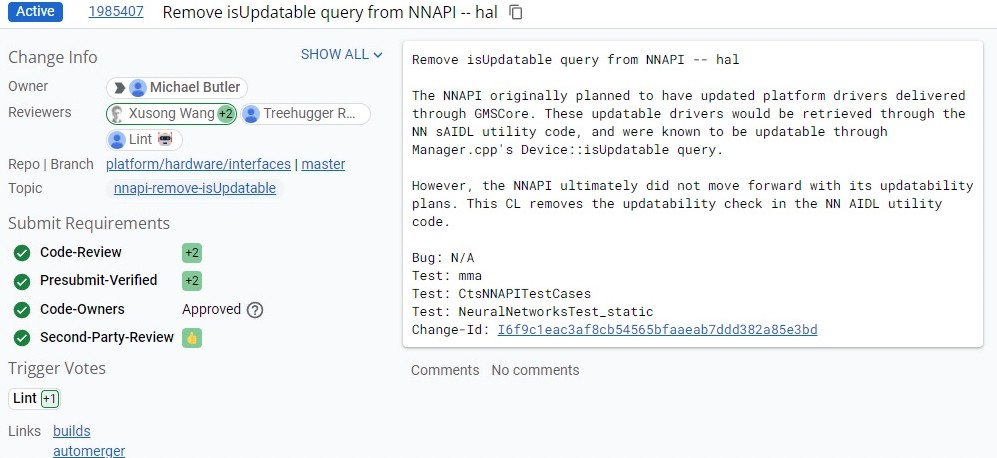Click the green check icon beside Presubmit-Verified
Viewport: 997px width, 458px height.
pos(22,281)
